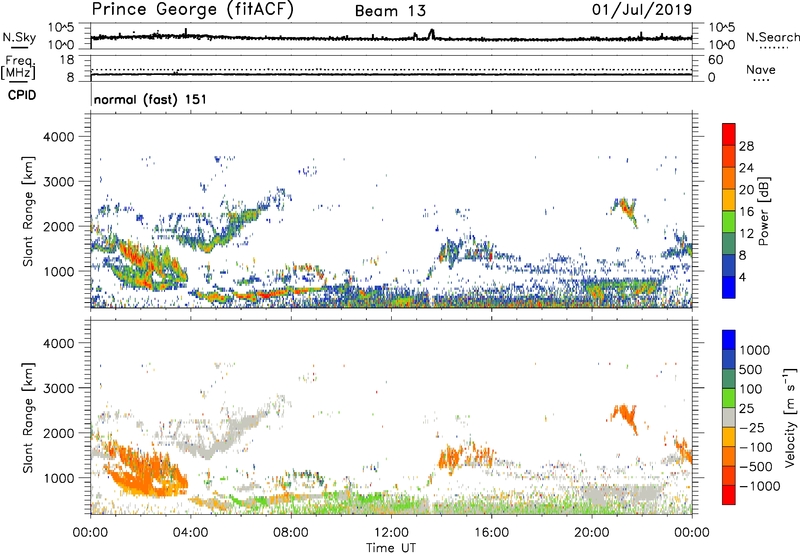
Task: Click the '3000' tick on velocity panel axis
Action: point(59,388)
